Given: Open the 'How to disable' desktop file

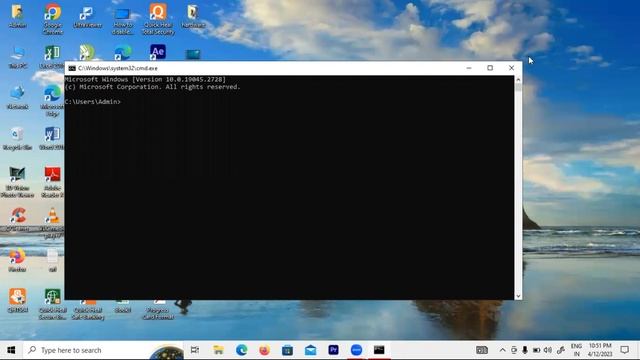Looking at the screenshot, I should point(122,20).
